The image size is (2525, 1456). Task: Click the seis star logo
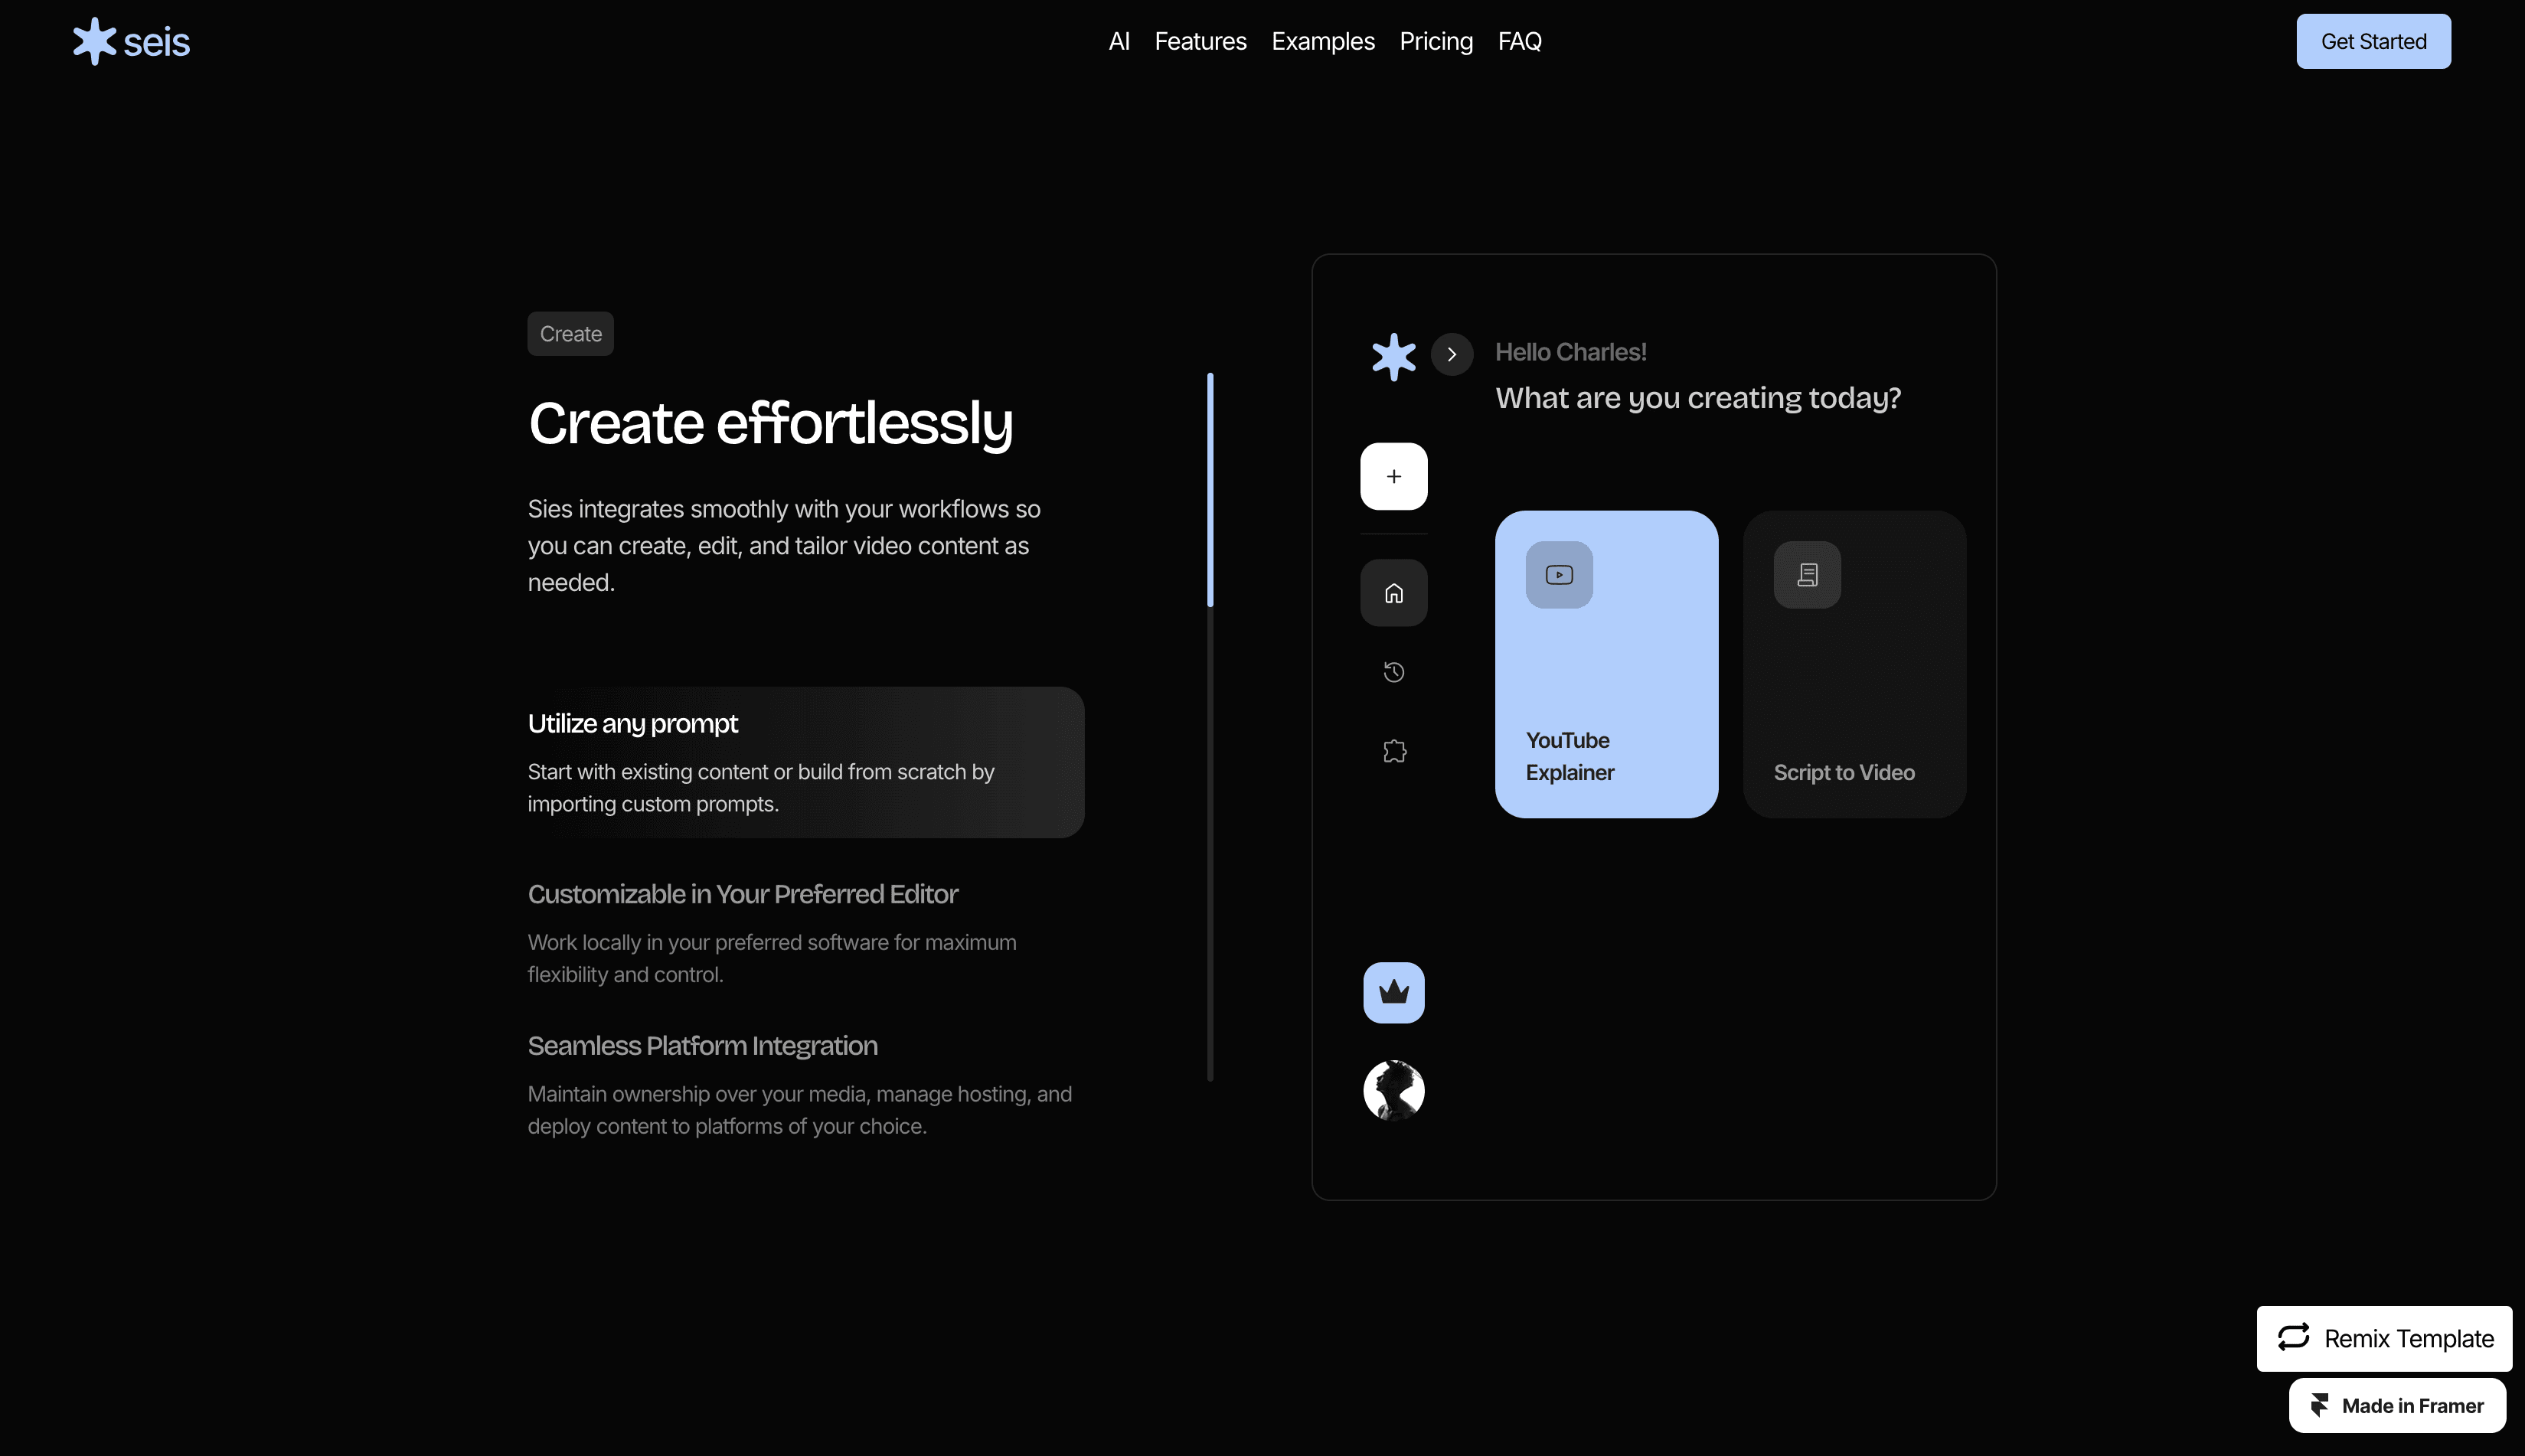coord(95,41)
